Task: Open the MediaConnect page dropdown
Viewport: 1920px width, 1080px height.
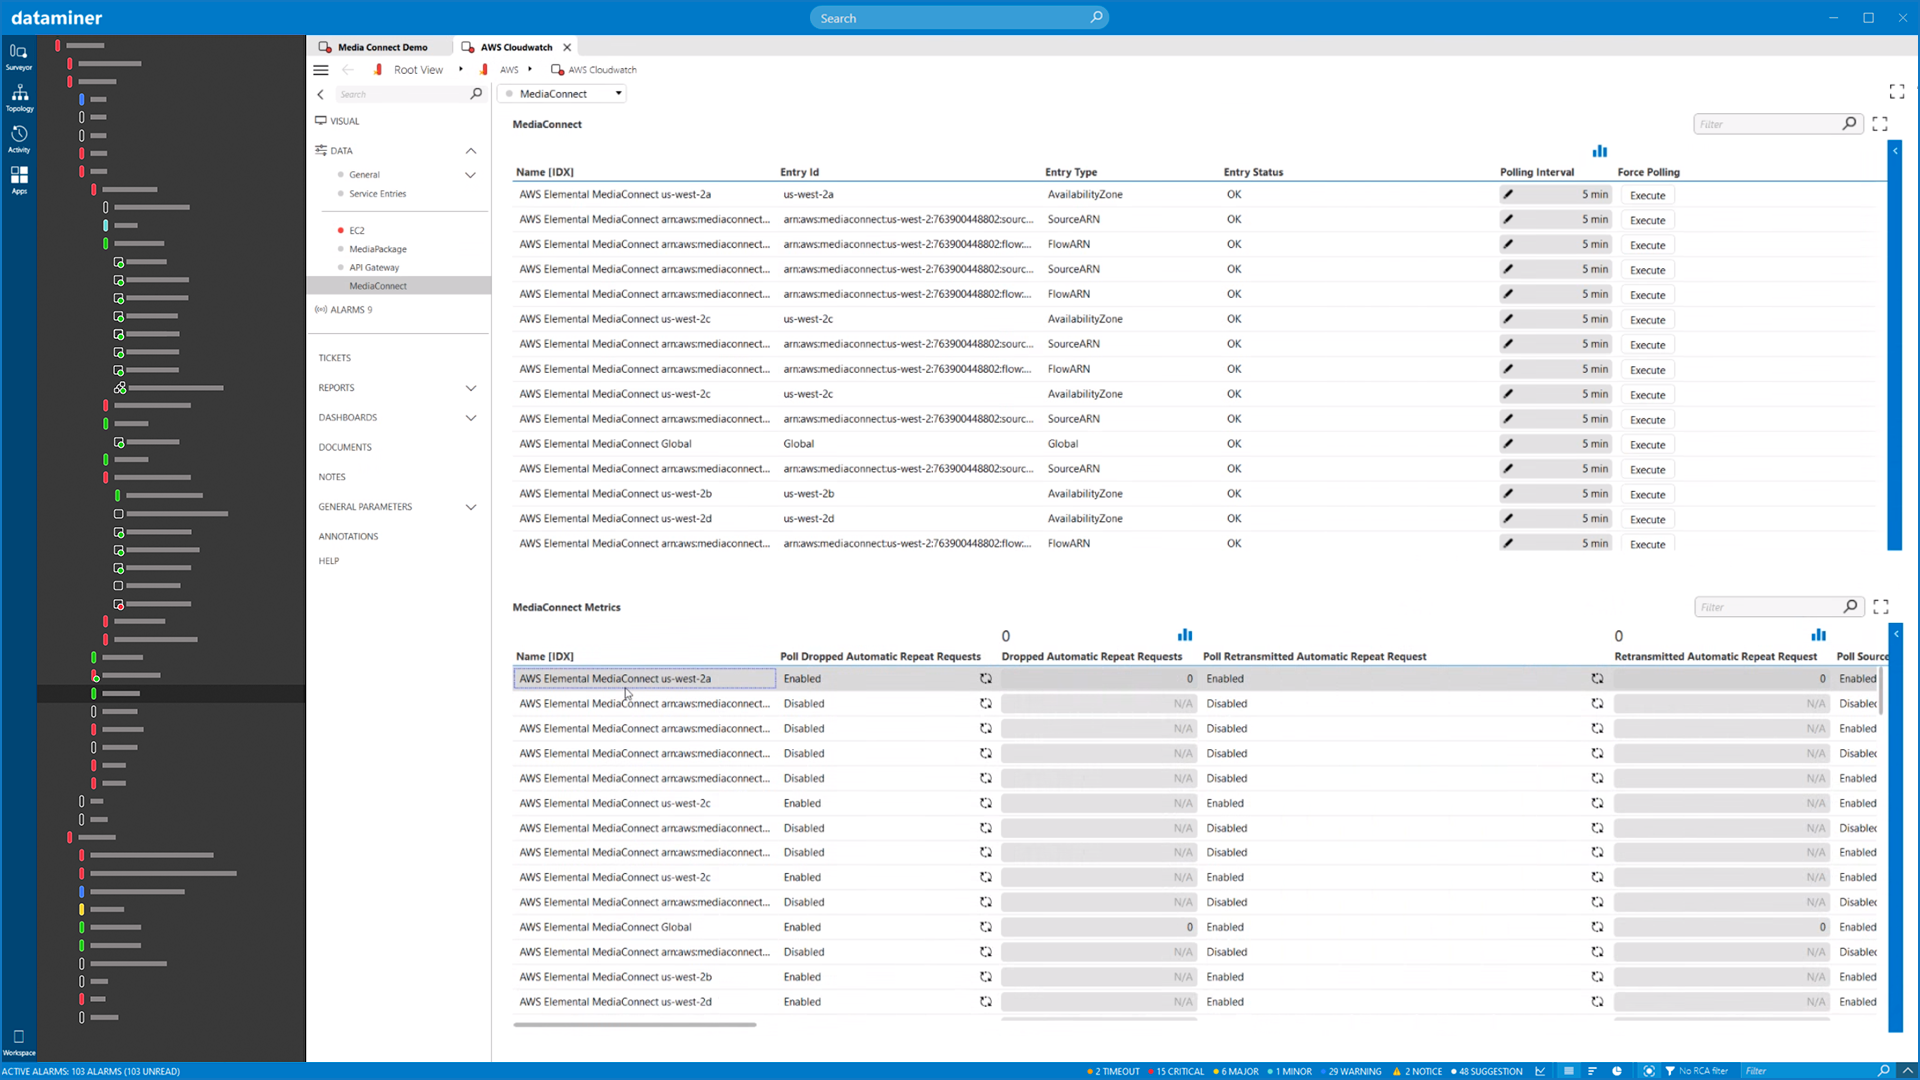Action: (x=562, y=94)
